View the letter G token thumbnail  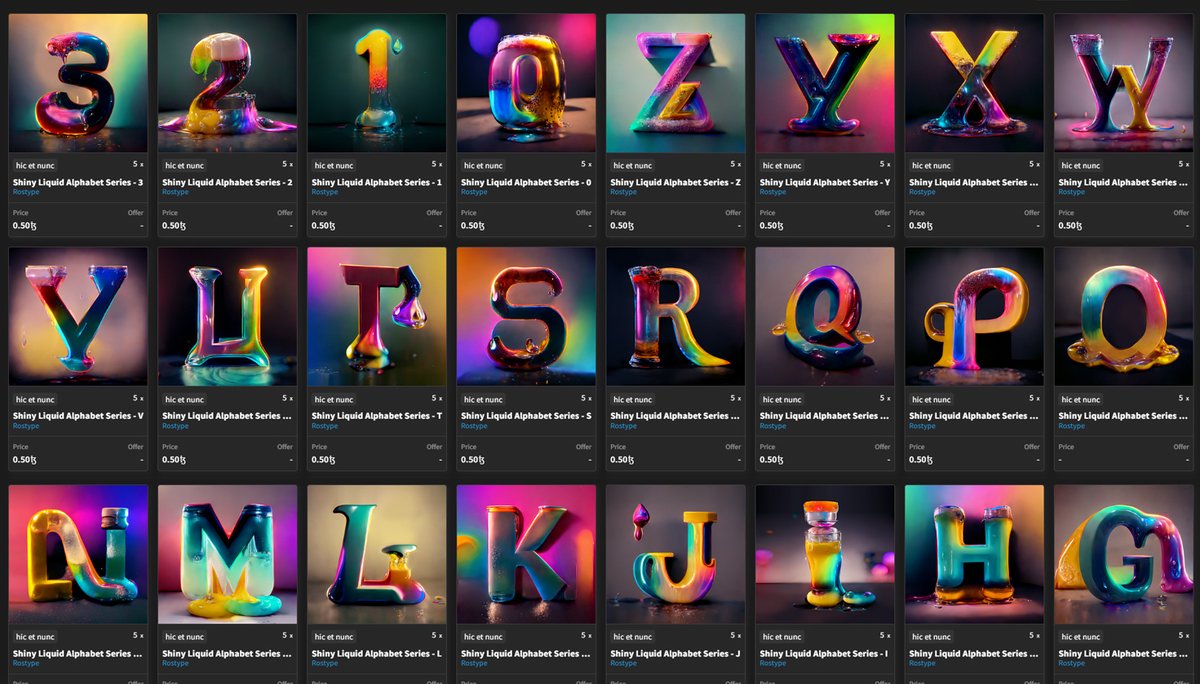pyautogui.click(x=1121, y=552)
